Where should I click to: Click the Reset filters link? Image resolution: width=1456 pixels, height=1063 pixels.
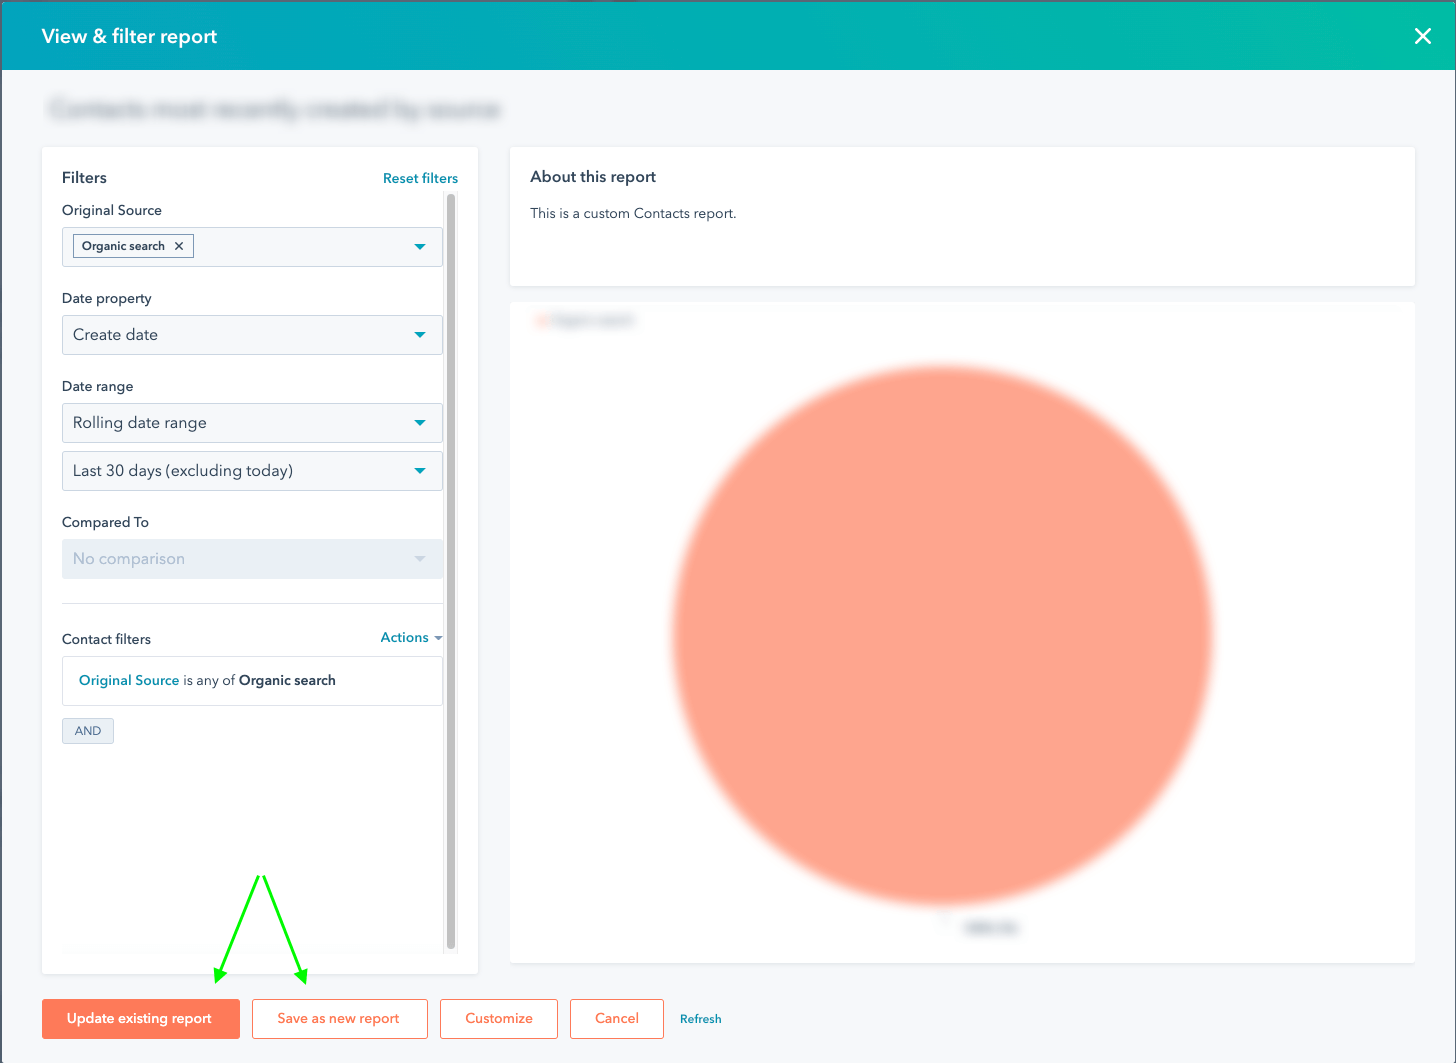pos(420,178)
